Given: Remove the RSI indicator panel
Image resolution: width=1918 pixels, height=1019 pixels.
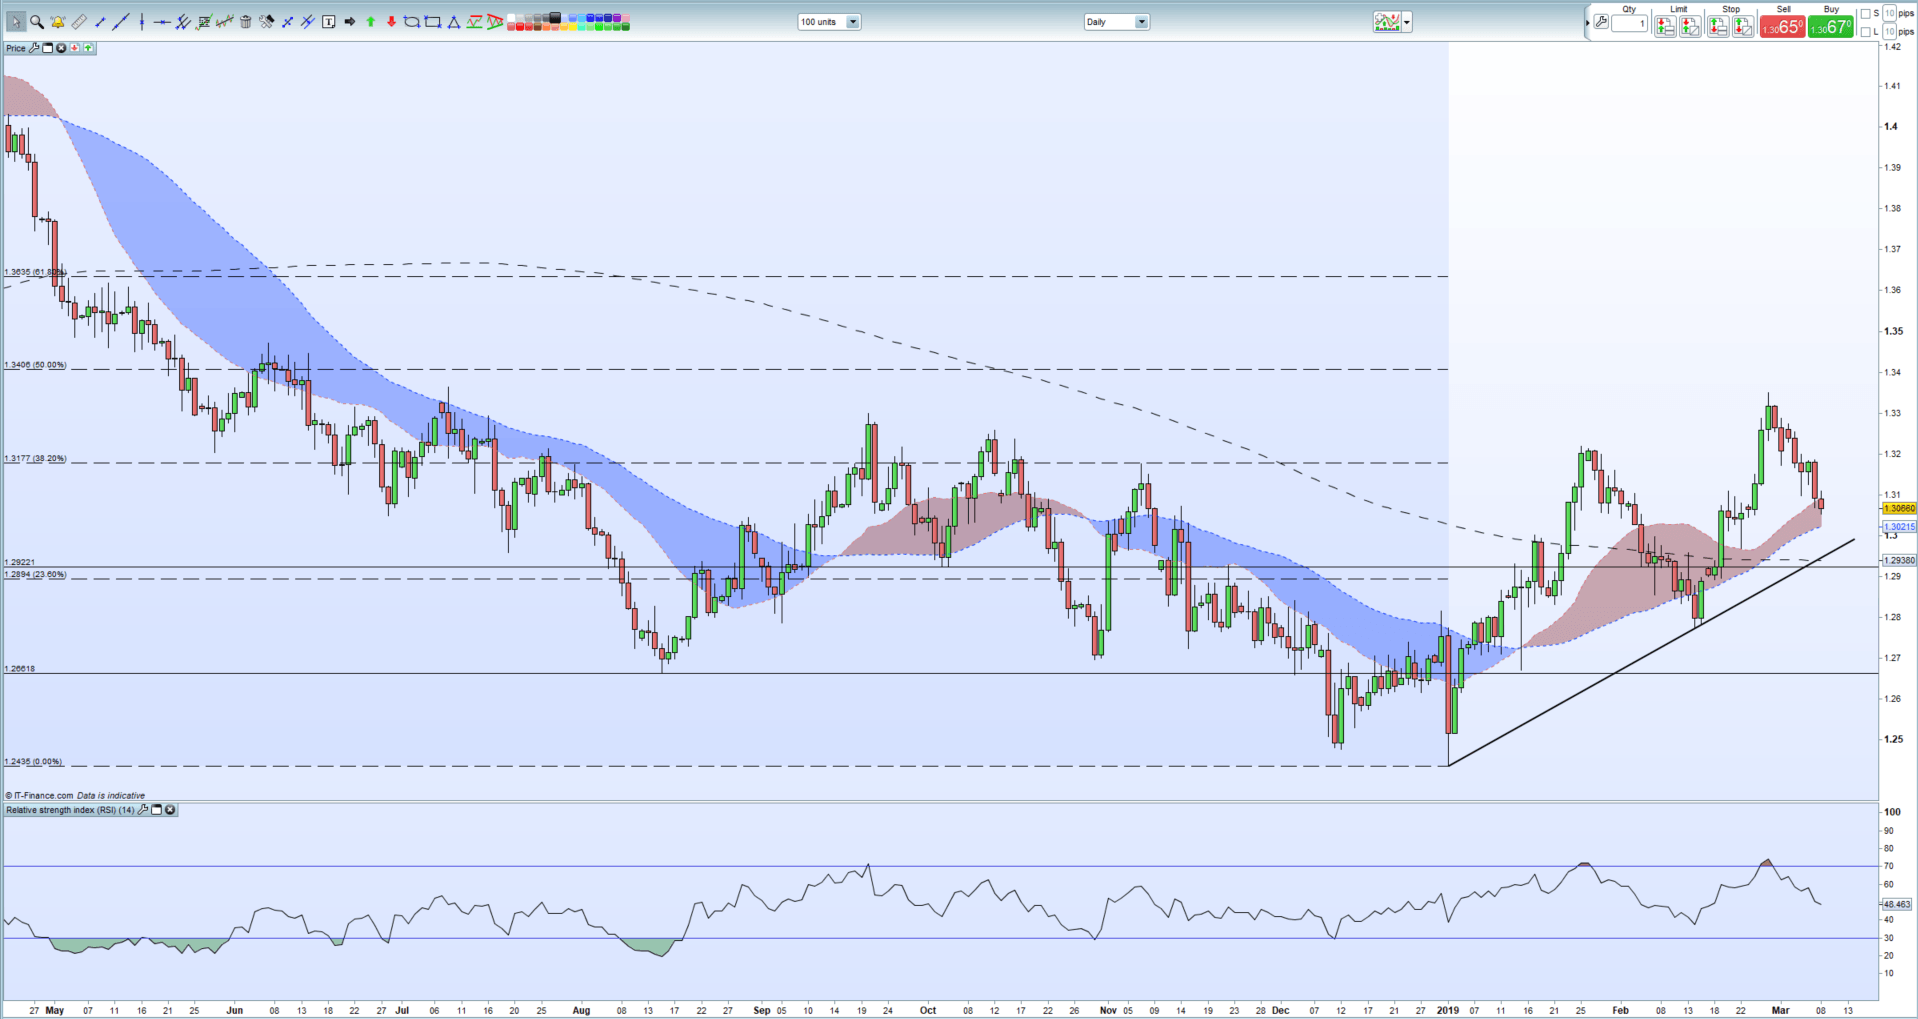Looking at the screenshot, I should point(170,810).
